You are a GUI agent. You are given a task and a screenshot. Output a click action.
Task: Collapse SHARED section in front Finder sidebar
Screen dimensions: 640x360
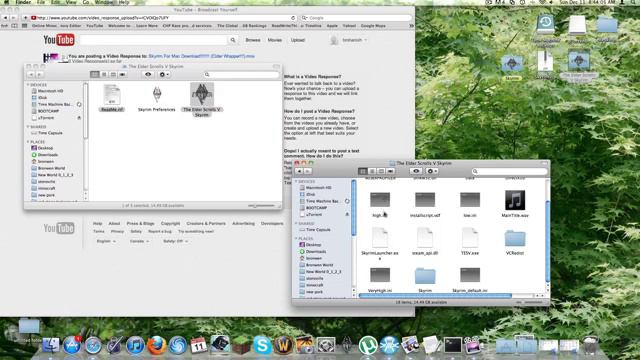click(x=296, y=223)
